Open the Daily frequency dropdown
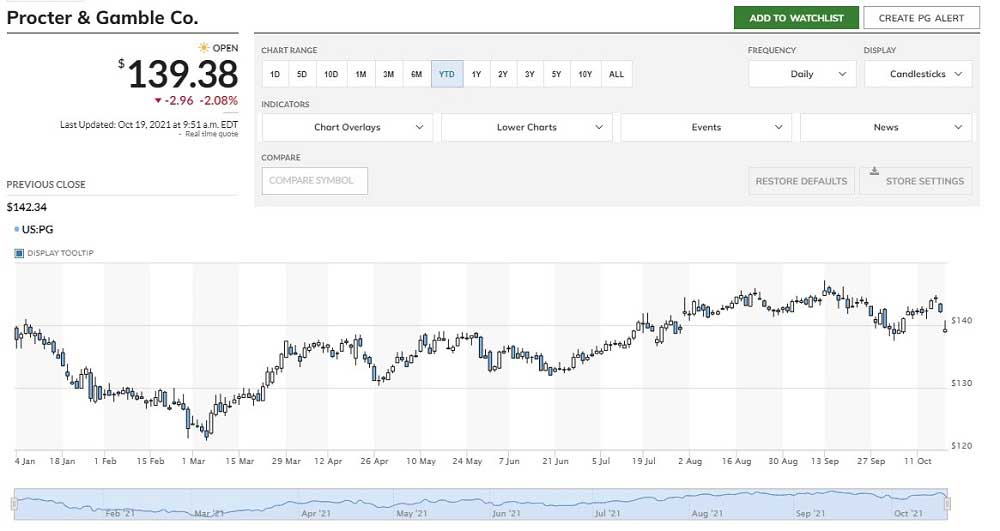1000x531 pixels. [x=803, y=74]
